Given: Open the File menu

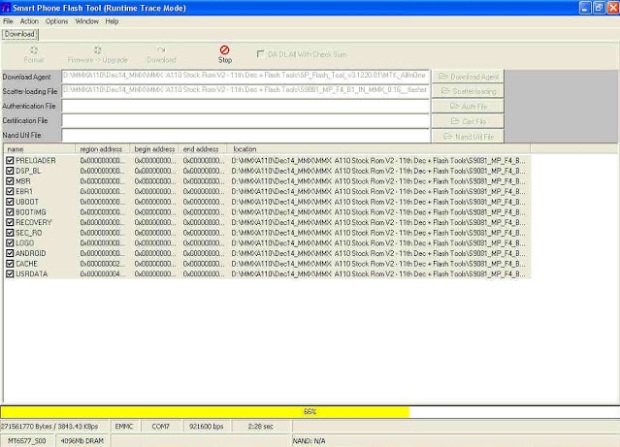Looking at the screenshot, I should click(x=8, y=21).
